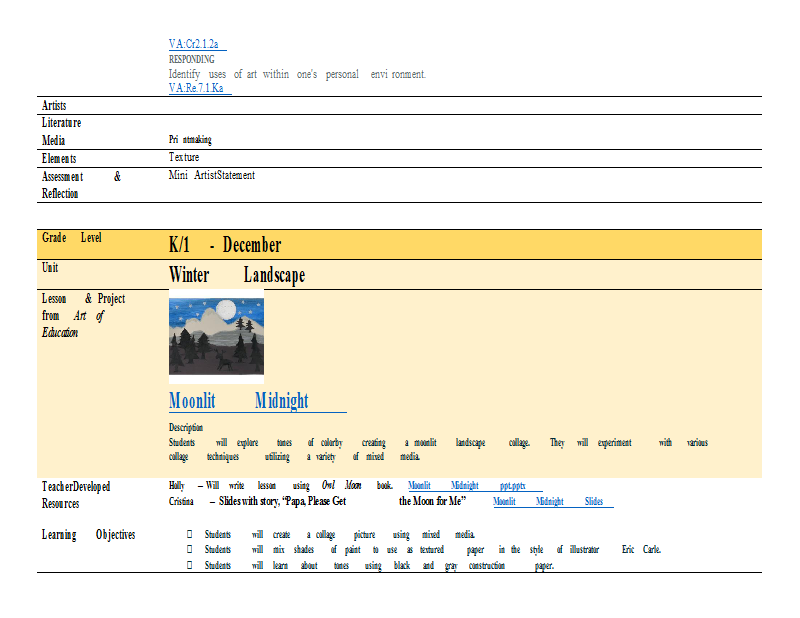
Task: Click the 'Papa, Please Get the Moon' text
Action: pos(376,501)
